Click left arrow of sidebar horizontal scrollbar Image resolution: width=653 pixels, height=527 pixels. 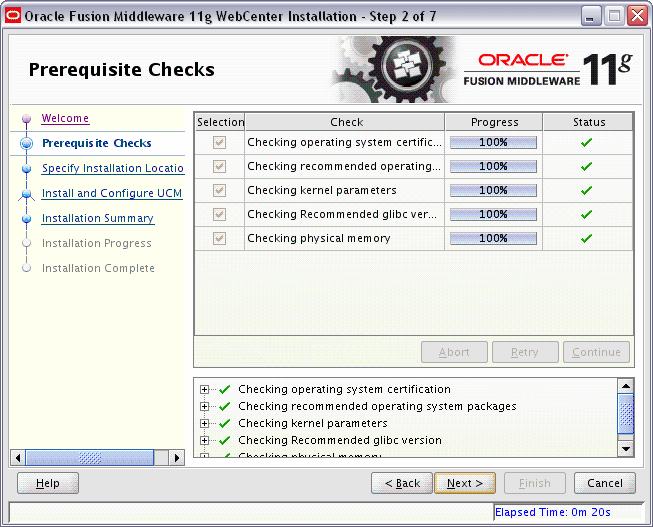[18, 458]
